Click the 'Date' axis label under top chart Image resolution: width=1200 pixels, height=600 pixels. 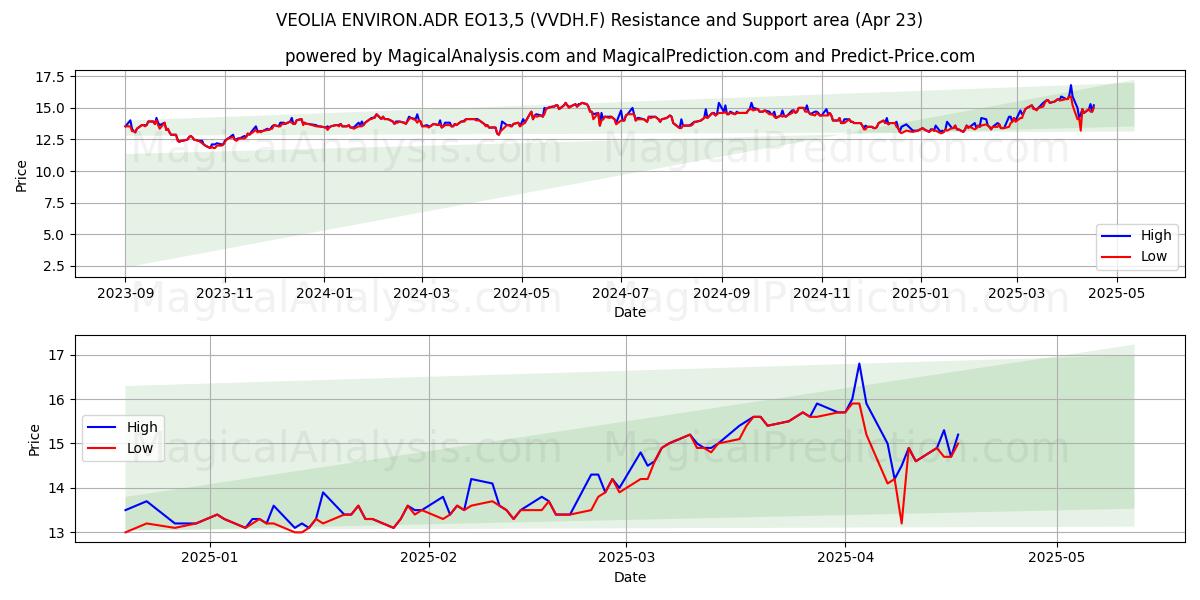(630, 312)
